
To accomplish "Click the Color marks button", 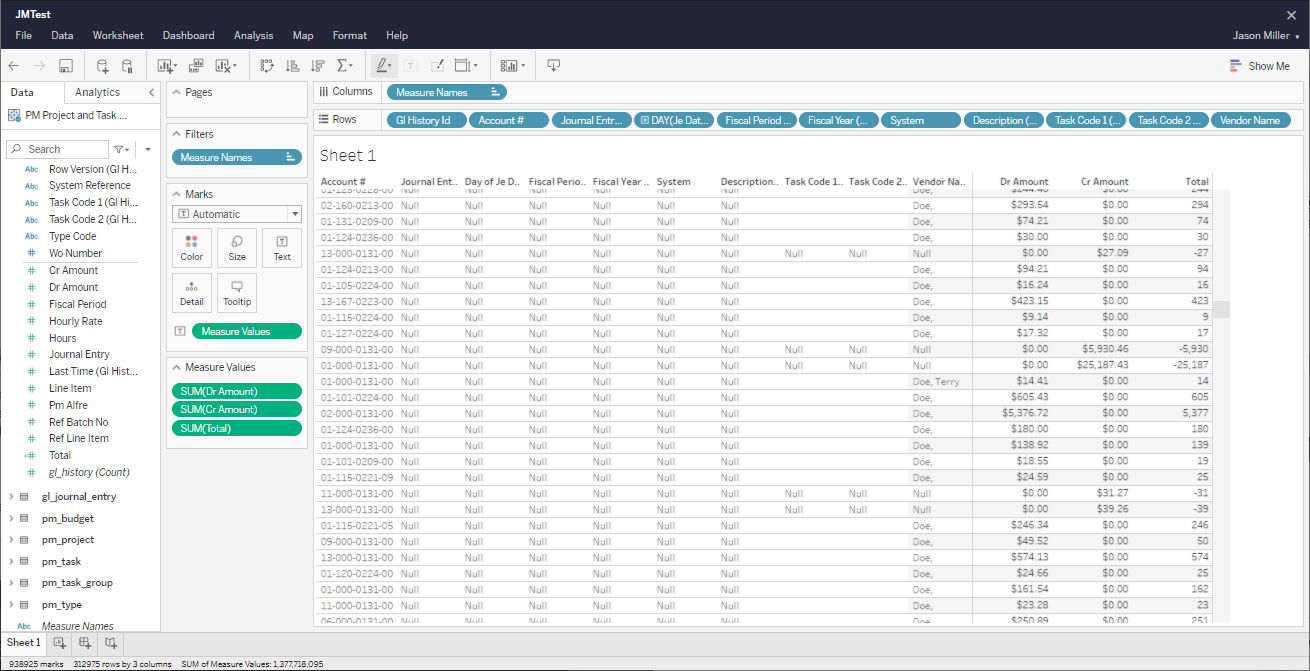I will pyautogui.click(x=192, y=248).
